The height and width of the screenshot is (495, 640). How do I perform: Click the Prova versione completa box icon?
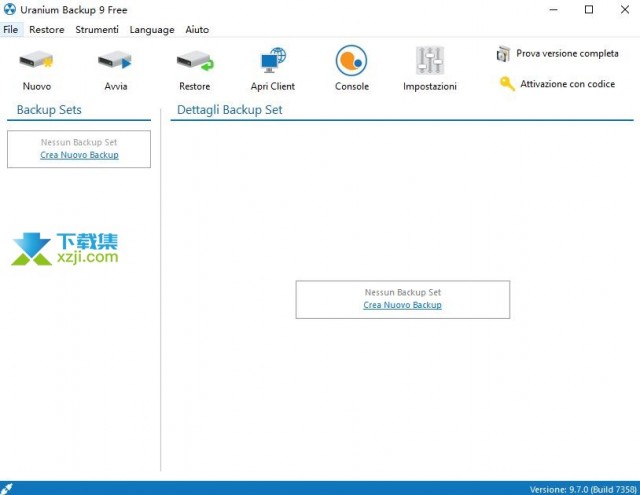coord(503,53)
